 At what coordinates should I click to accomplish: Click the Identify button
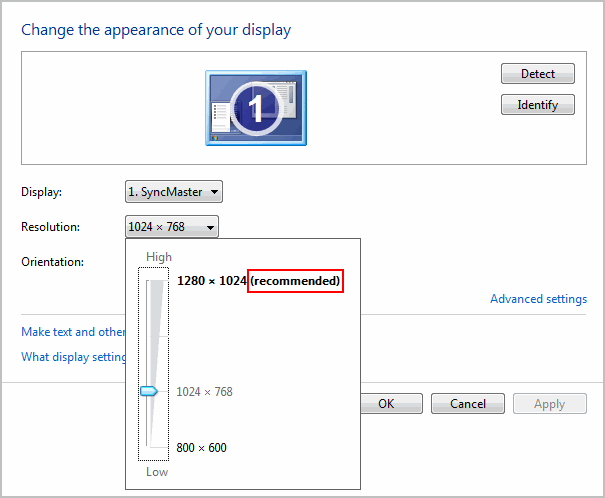538,105
